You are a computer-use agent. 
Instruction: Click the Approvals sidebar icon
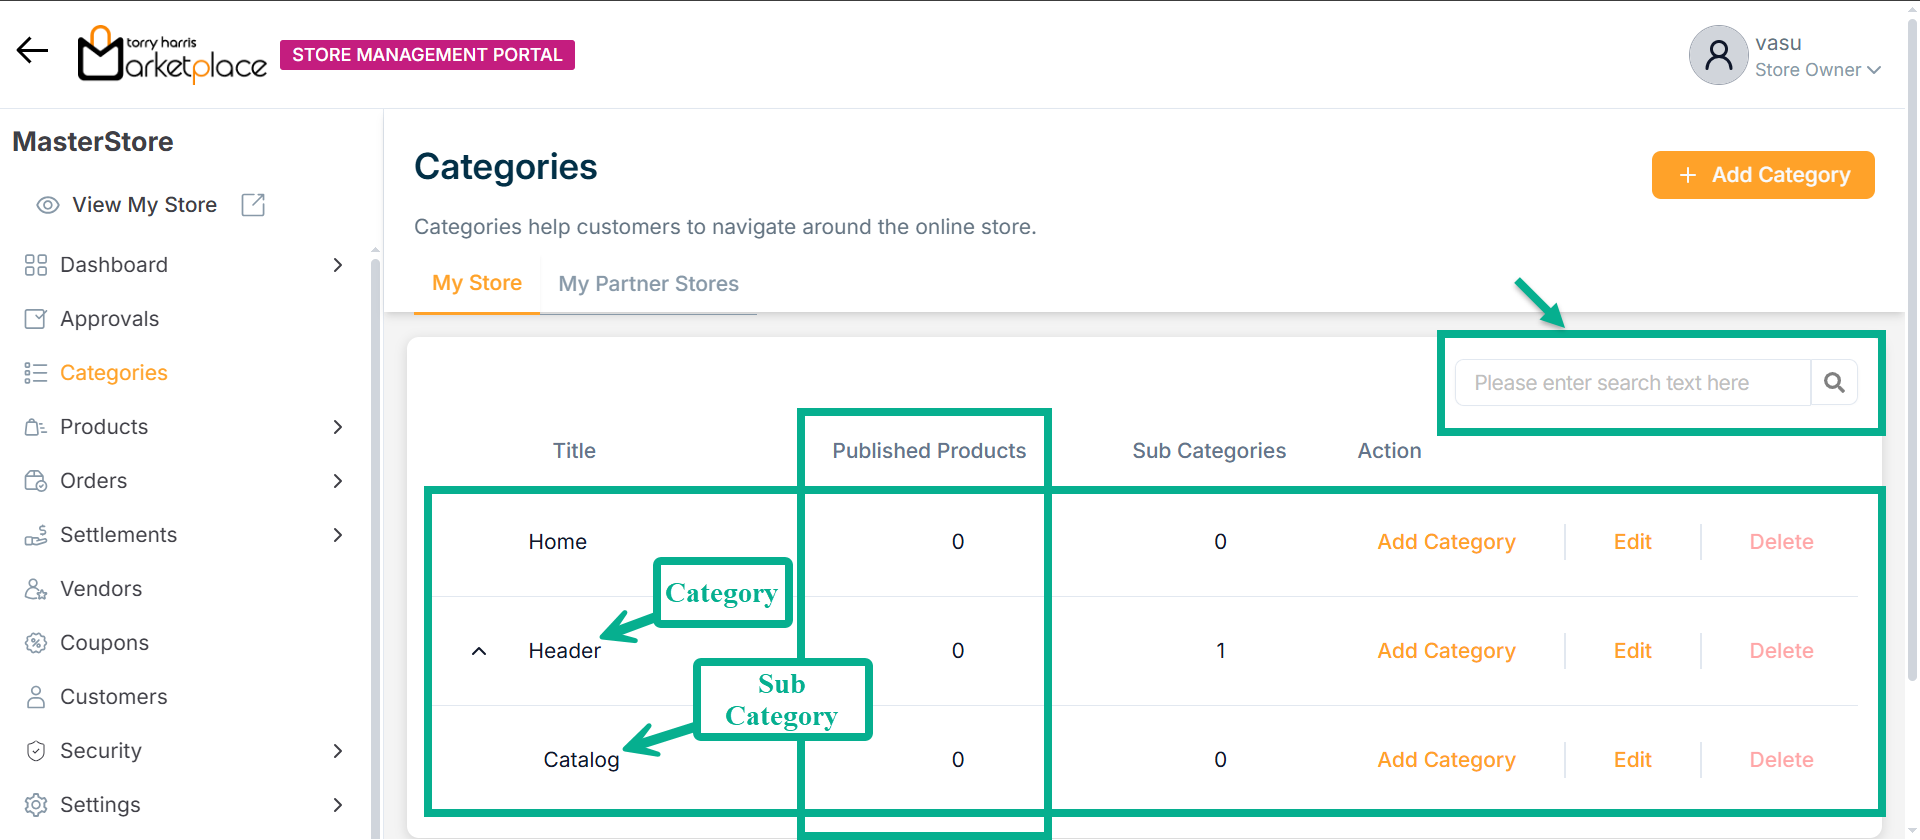pyautogui.click(x=36, y=319)
